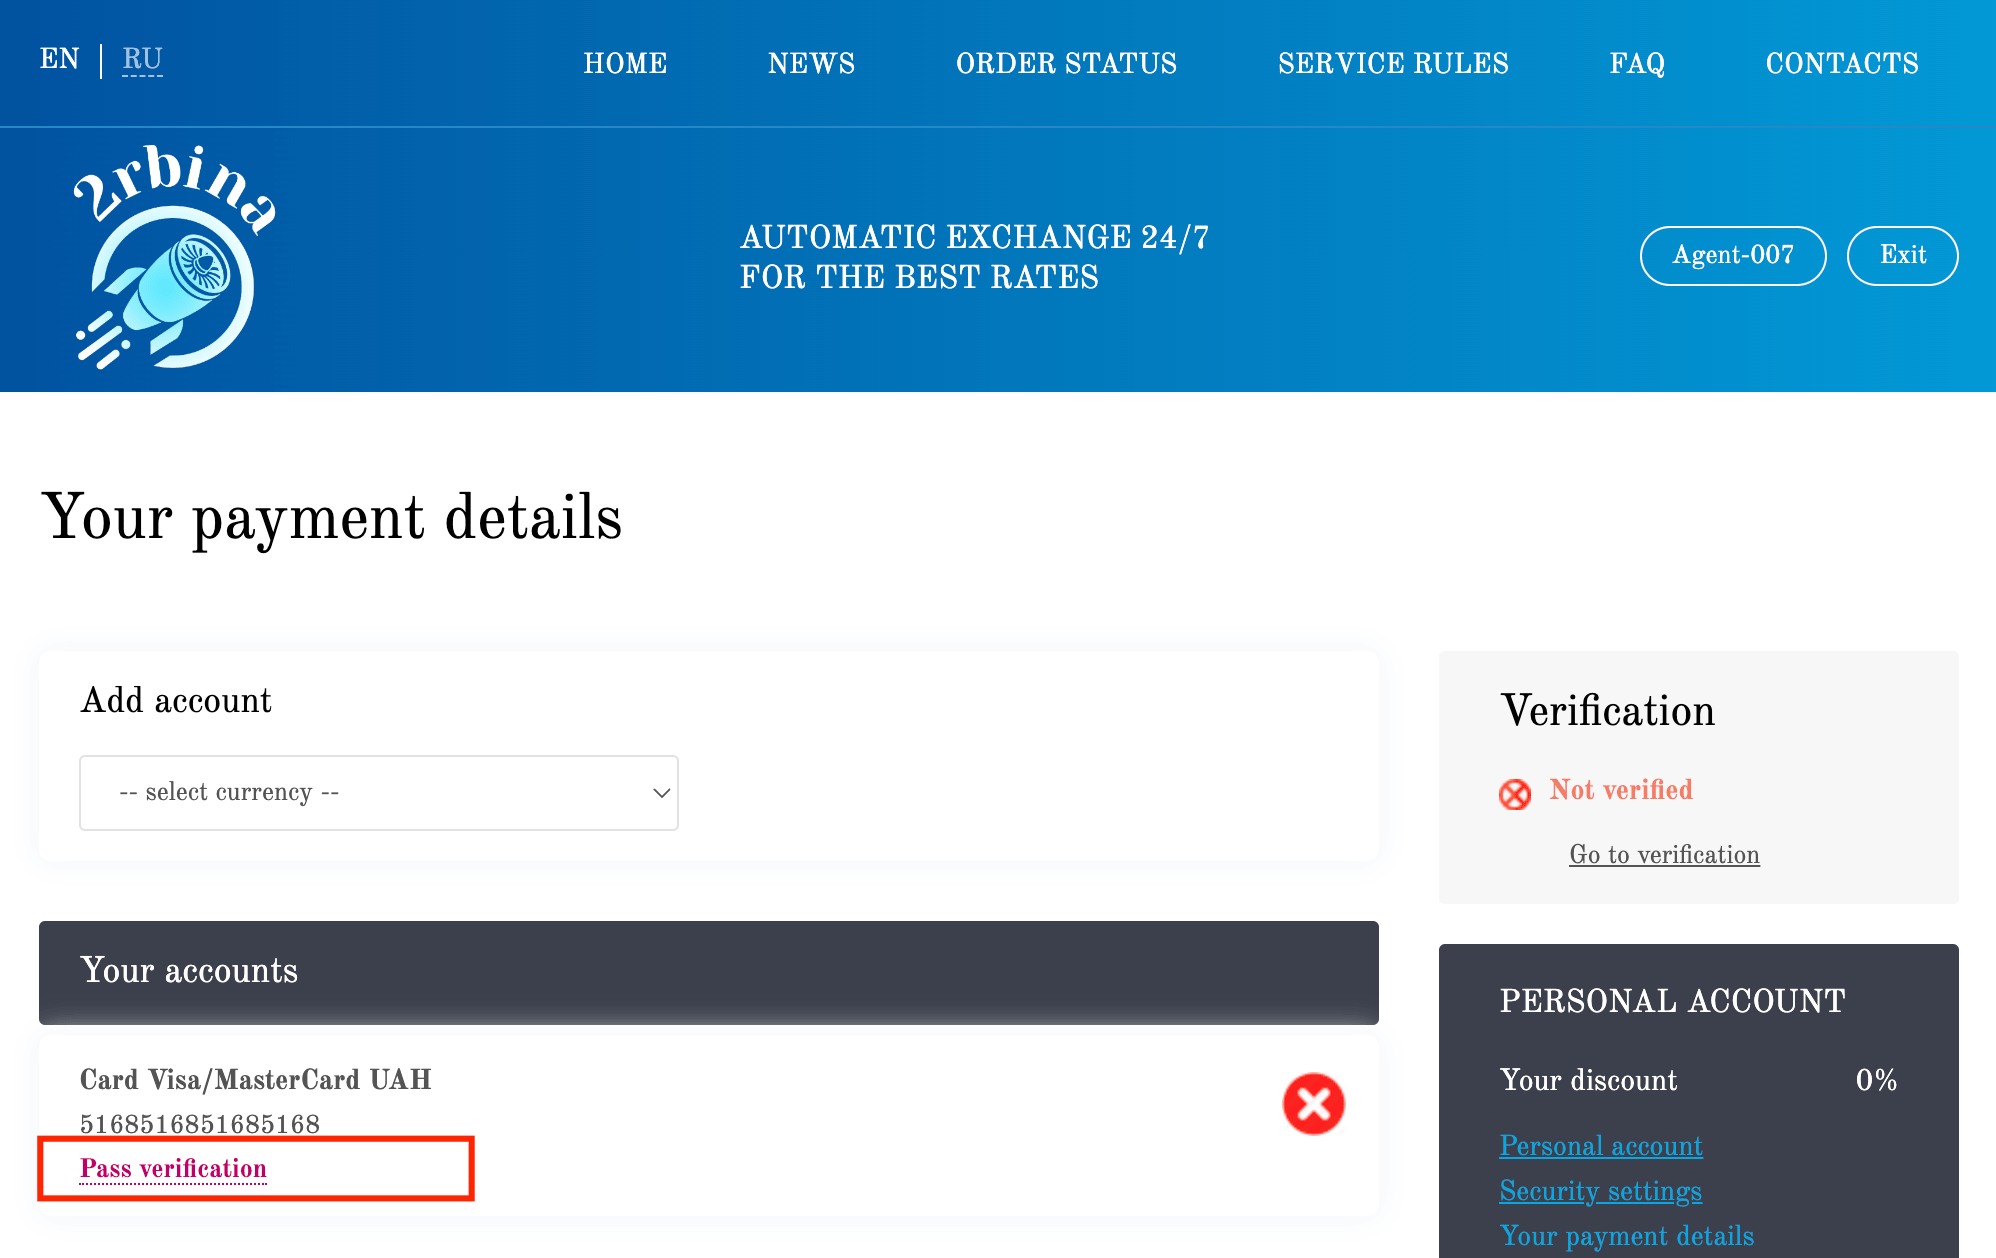Open the Personal account link
The width and height of the screenshot is (1996, 1258).
1601,1146
